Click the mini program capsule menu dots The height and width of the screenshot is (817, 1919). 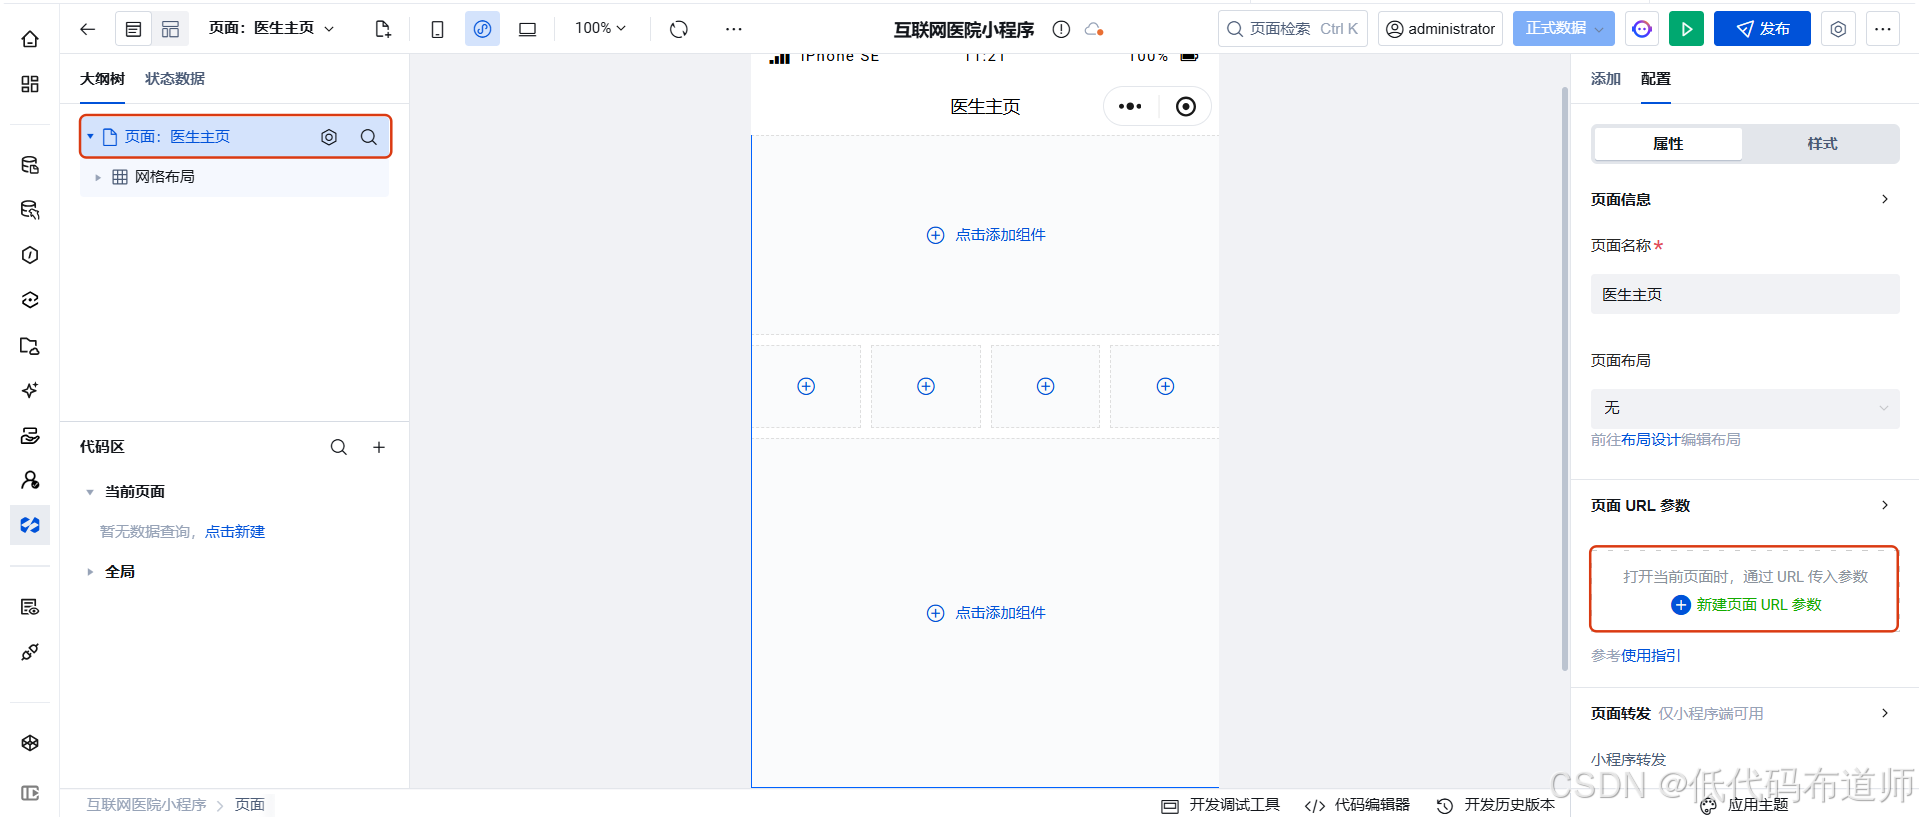pos(1130,106)
